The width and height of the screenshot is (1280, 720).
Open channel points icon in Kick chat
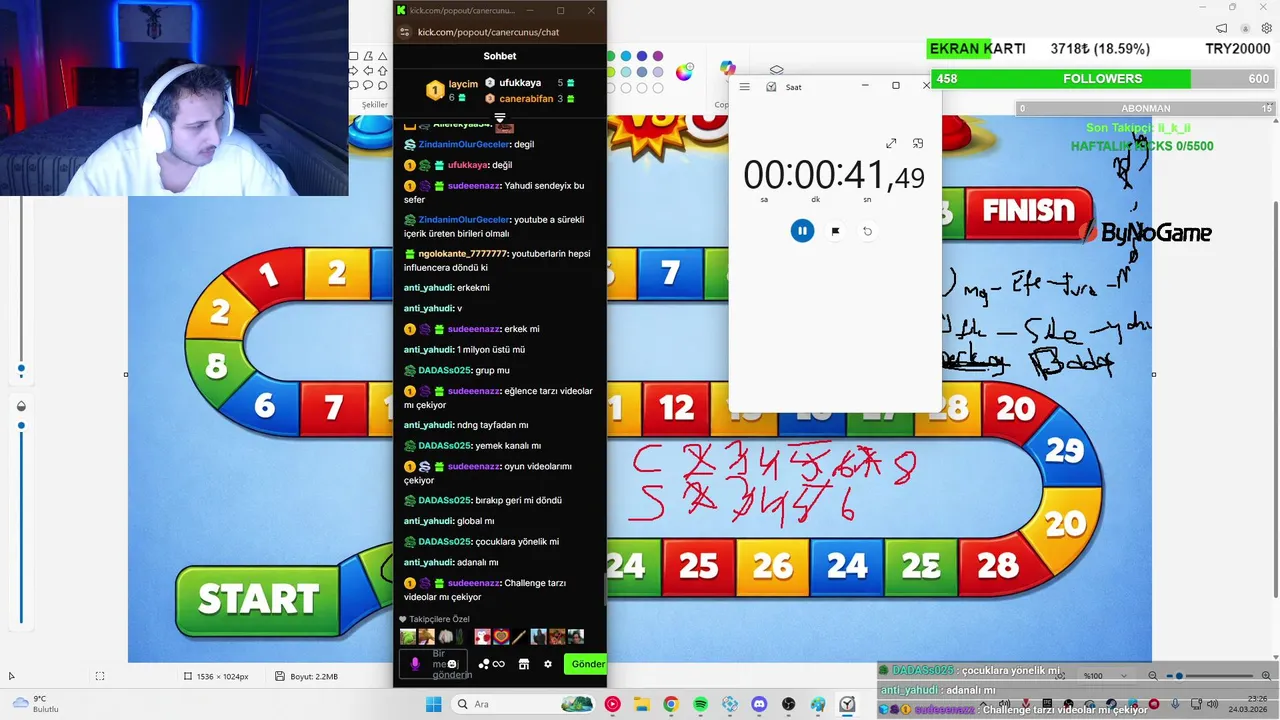pyautogui.click(x=491, y=664)
